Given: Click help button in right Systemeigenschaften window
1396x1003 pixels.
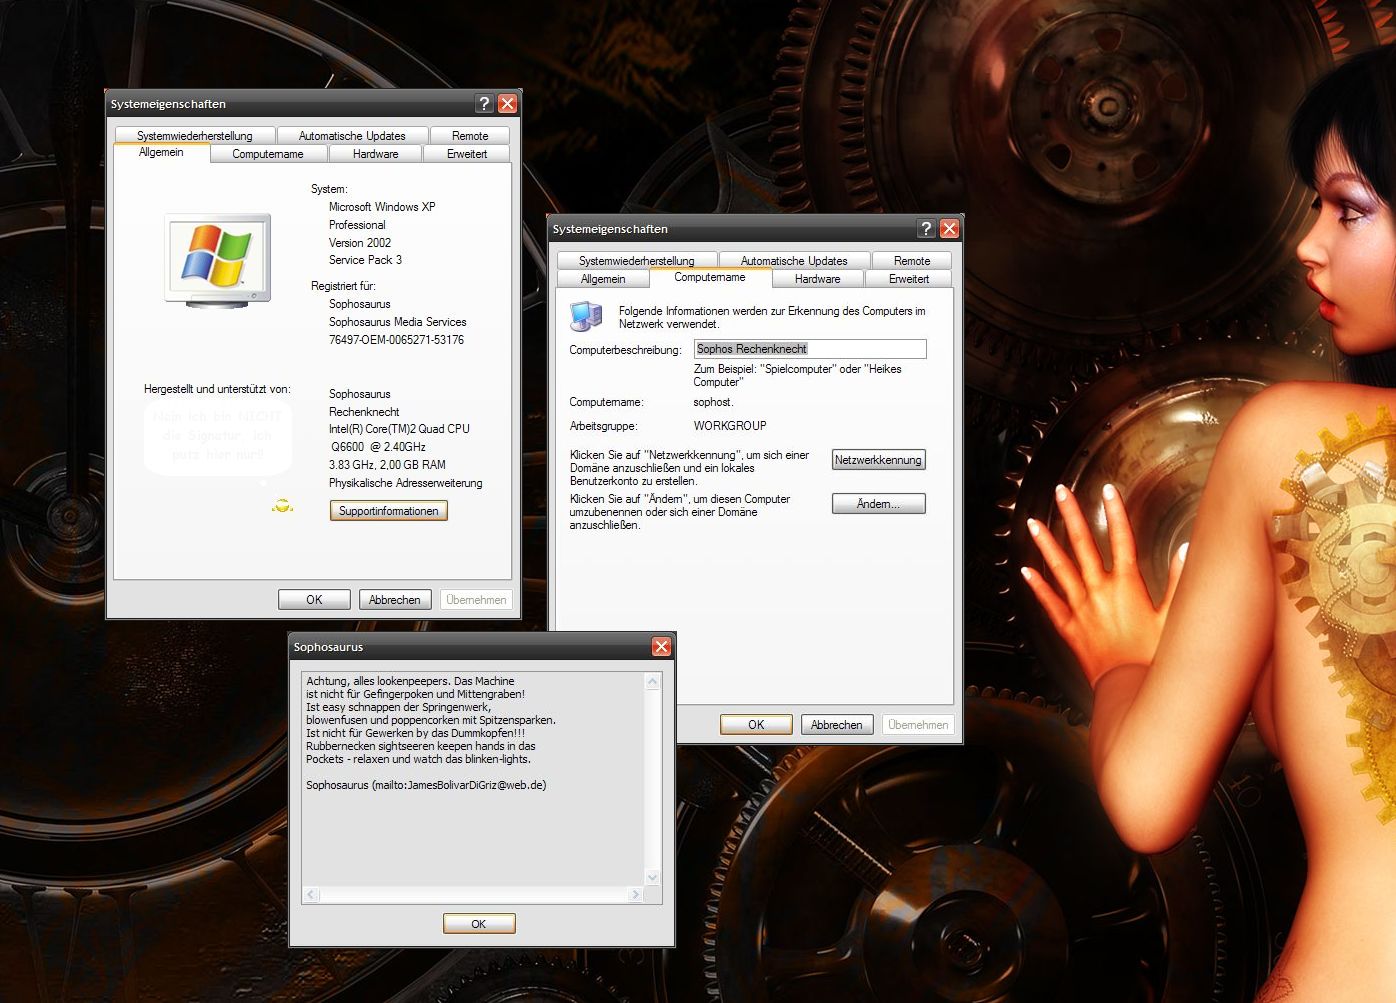Looking at the screenshot, I should [926, 228].
